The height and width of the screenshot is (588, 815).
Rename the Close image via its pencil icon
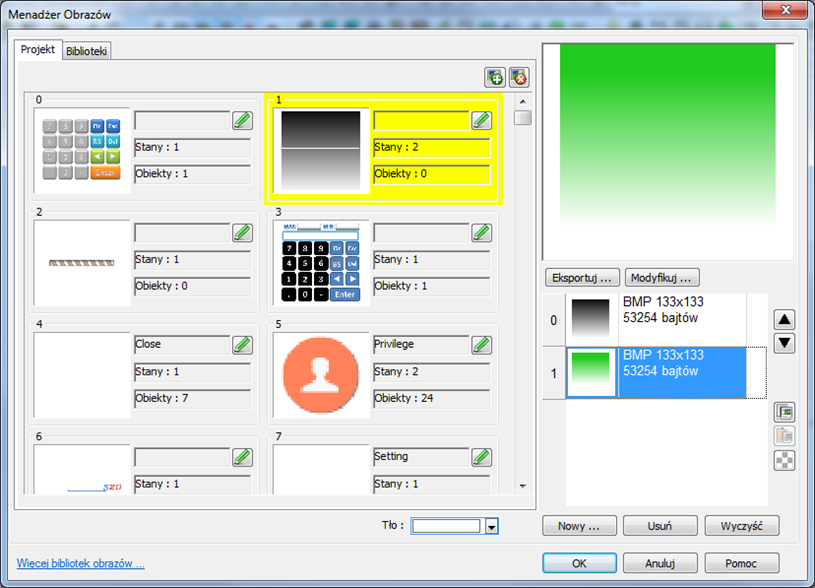pos(242,344)
